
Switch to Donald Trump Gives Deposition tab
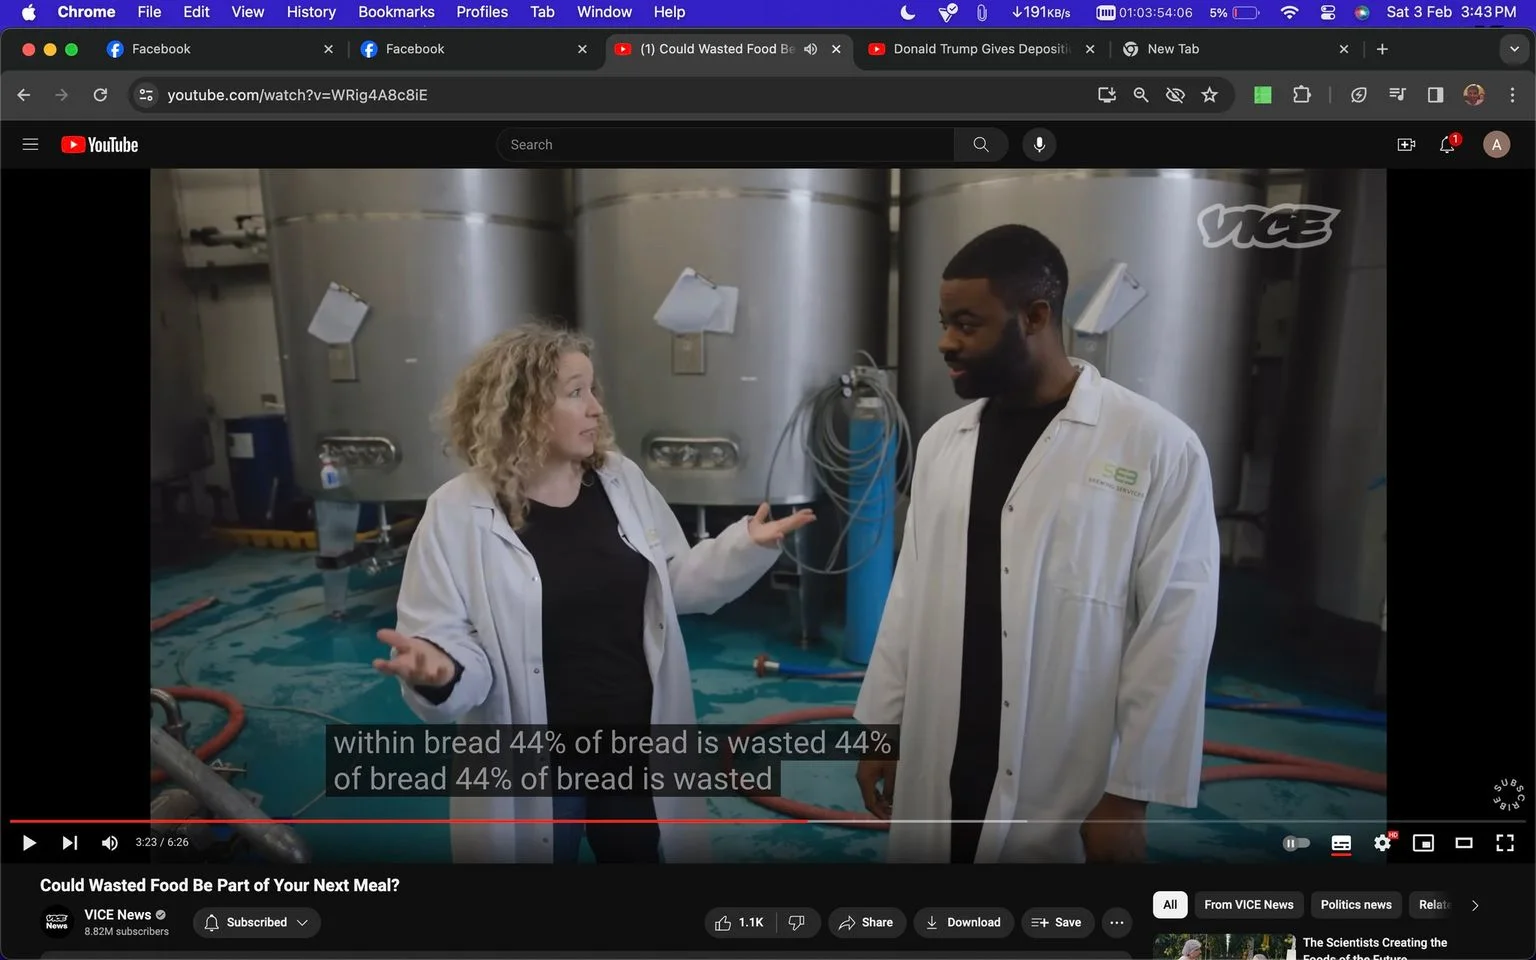pyautogui.click(x=980, y=49)
